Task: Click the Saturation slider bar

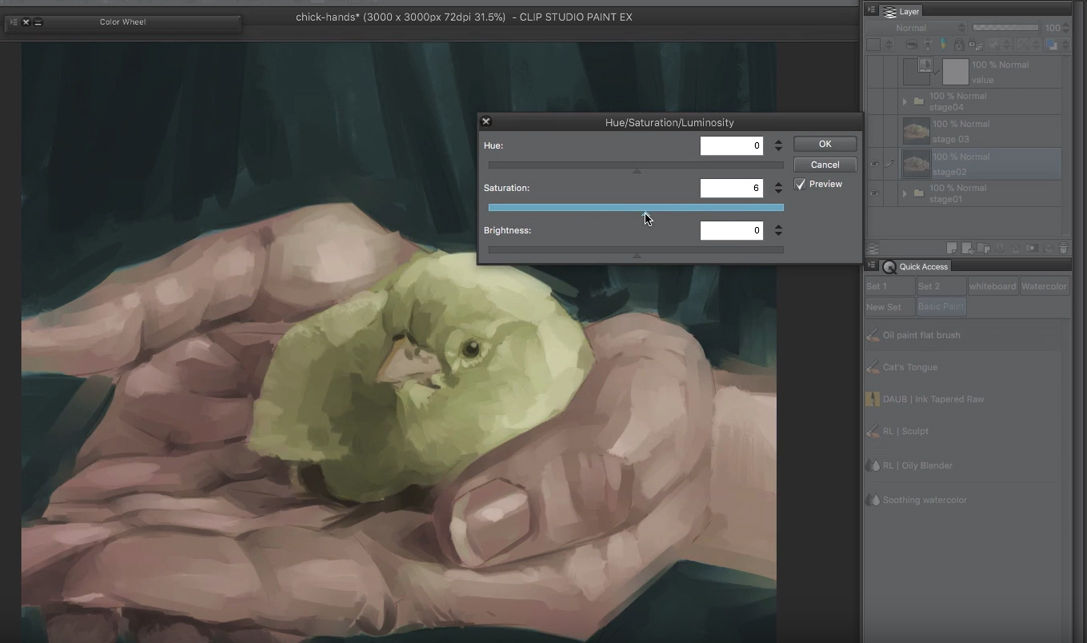Action: click(635, 208)
